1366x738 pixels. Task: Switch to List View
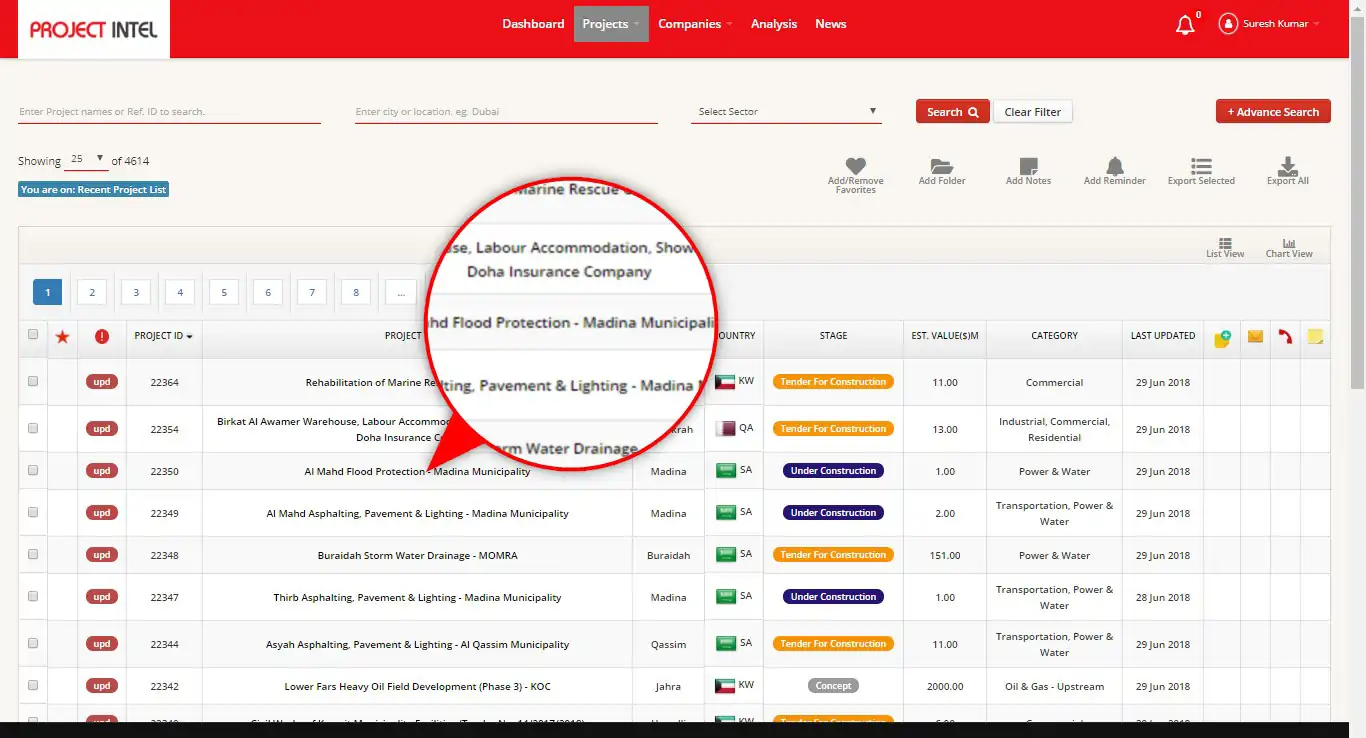[1225, 248]
